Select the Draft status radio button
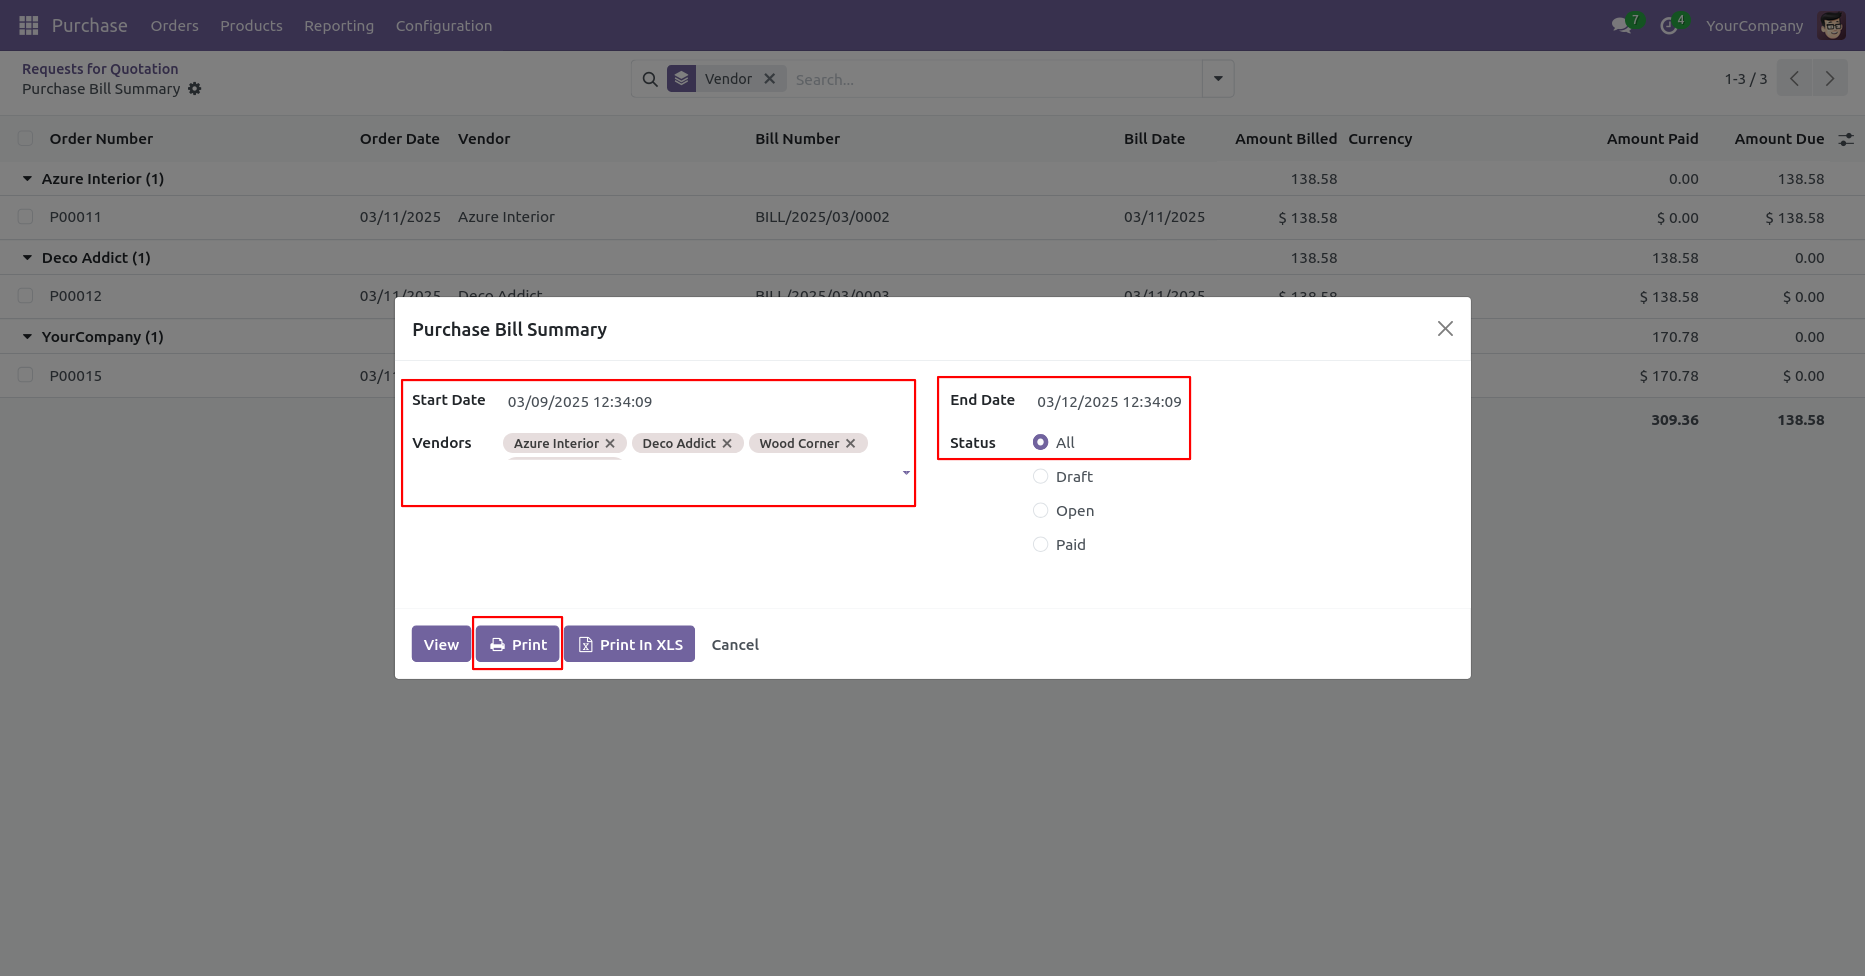This screenshot has height=976, width=1865. (x=1041, y=477)
